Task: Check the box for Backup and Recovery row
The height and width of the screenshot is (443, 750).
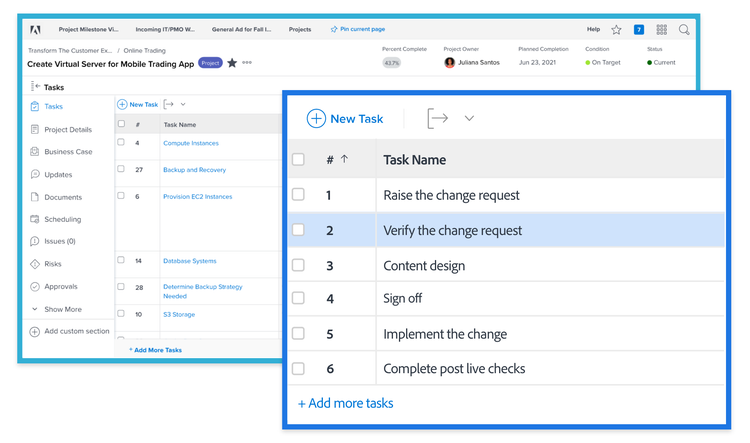Action: [121, 169]
